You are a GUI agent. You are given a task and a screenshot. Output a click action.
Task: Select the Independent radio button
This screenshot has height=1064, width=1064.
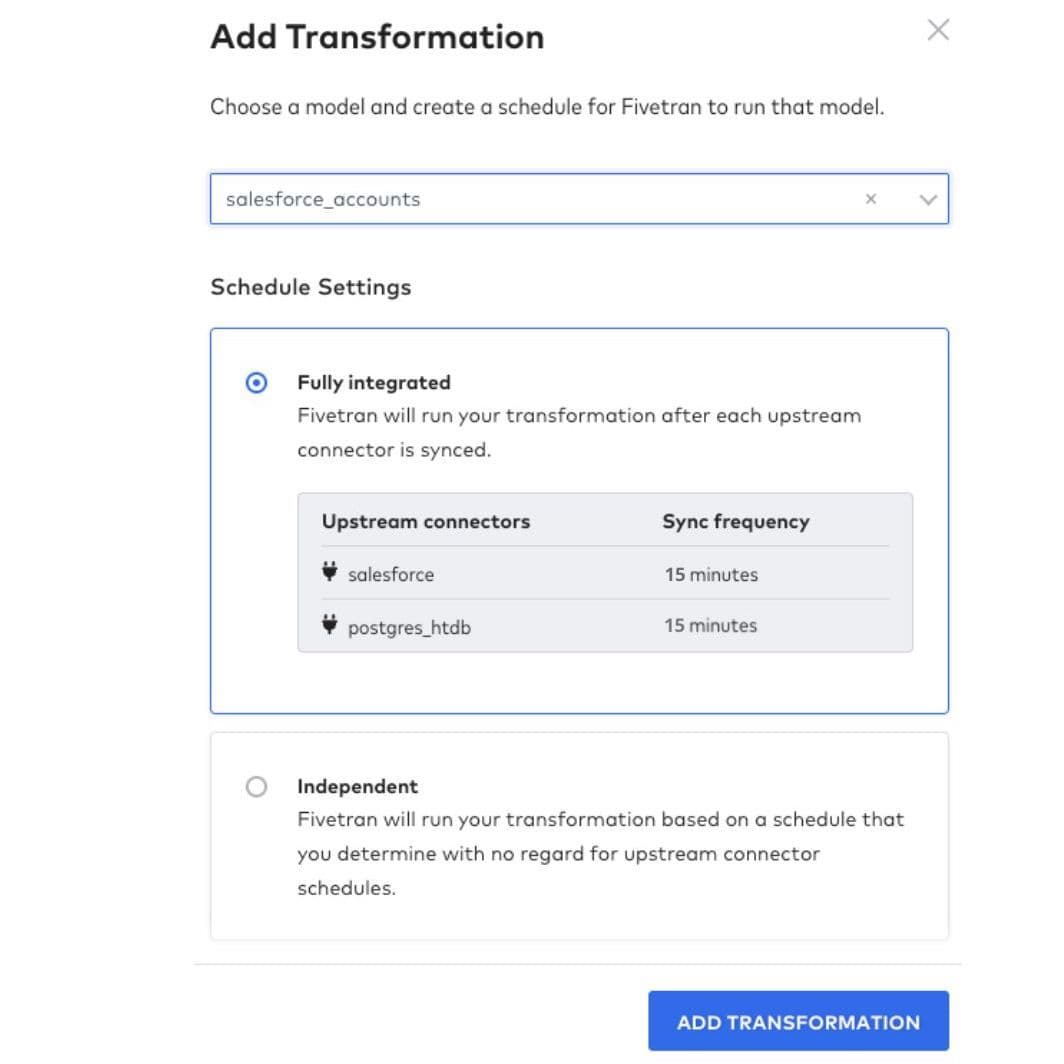pyautogui.click(x=257, y=787)
